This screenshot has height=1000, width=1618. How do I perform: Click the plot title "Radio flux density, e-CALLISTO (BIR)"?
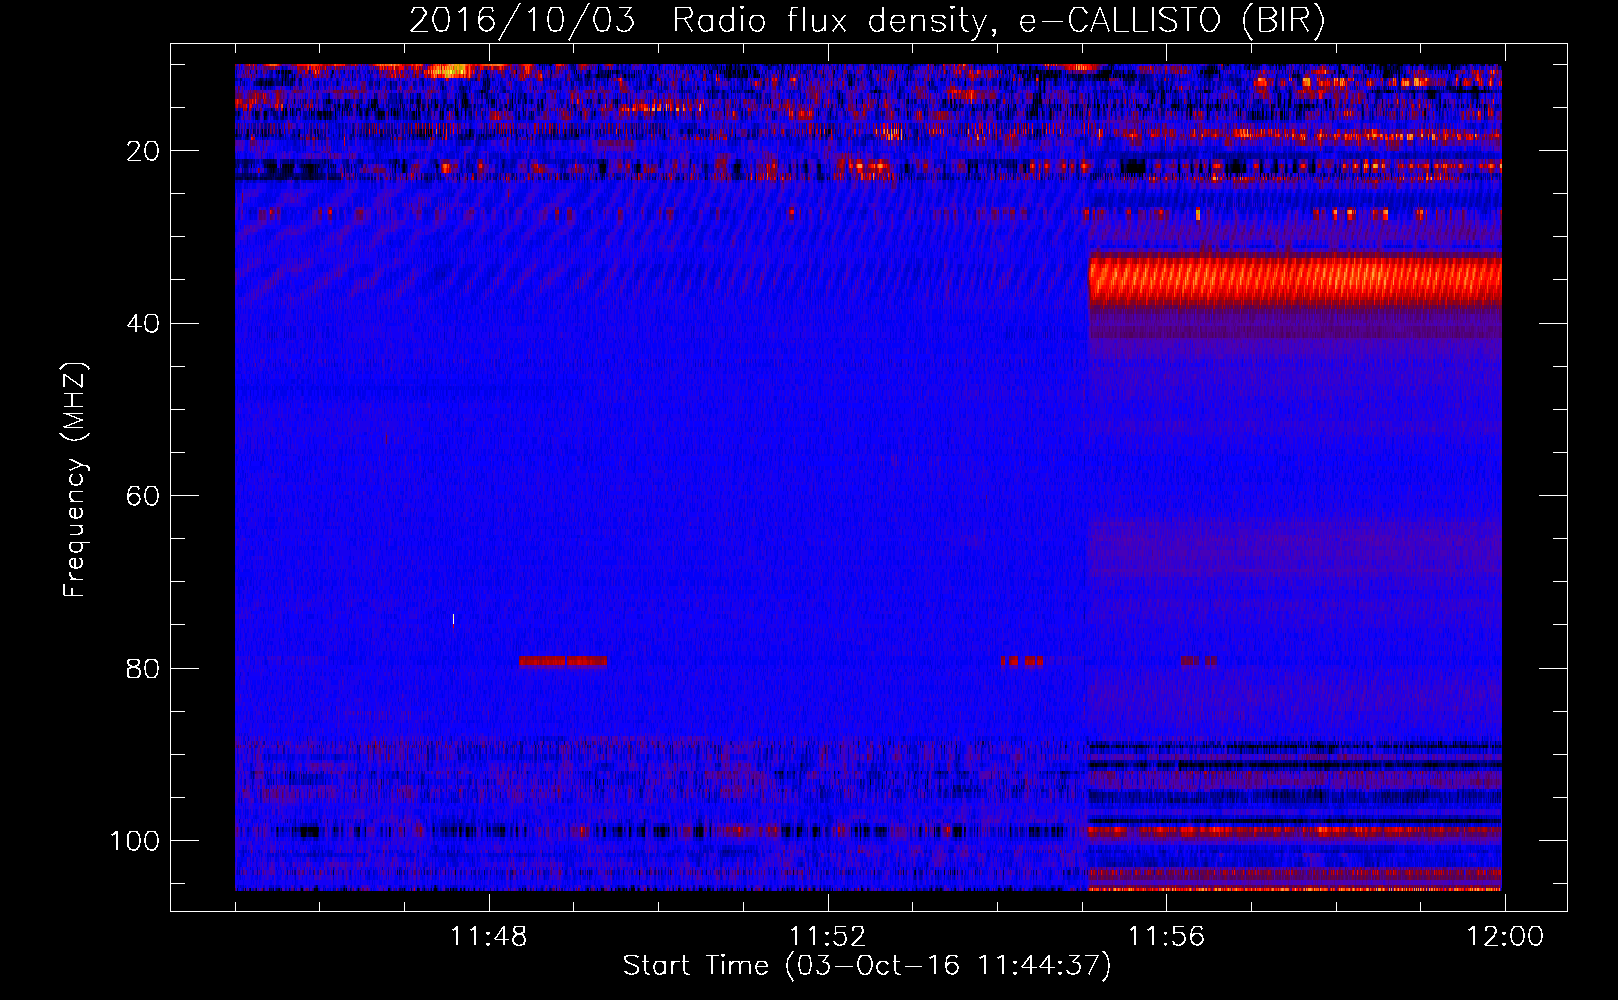(998, 21)
